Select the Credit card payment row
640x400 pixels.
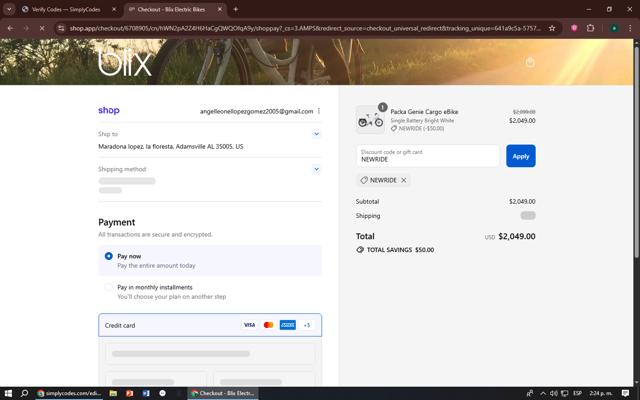(x=210, y=325)
